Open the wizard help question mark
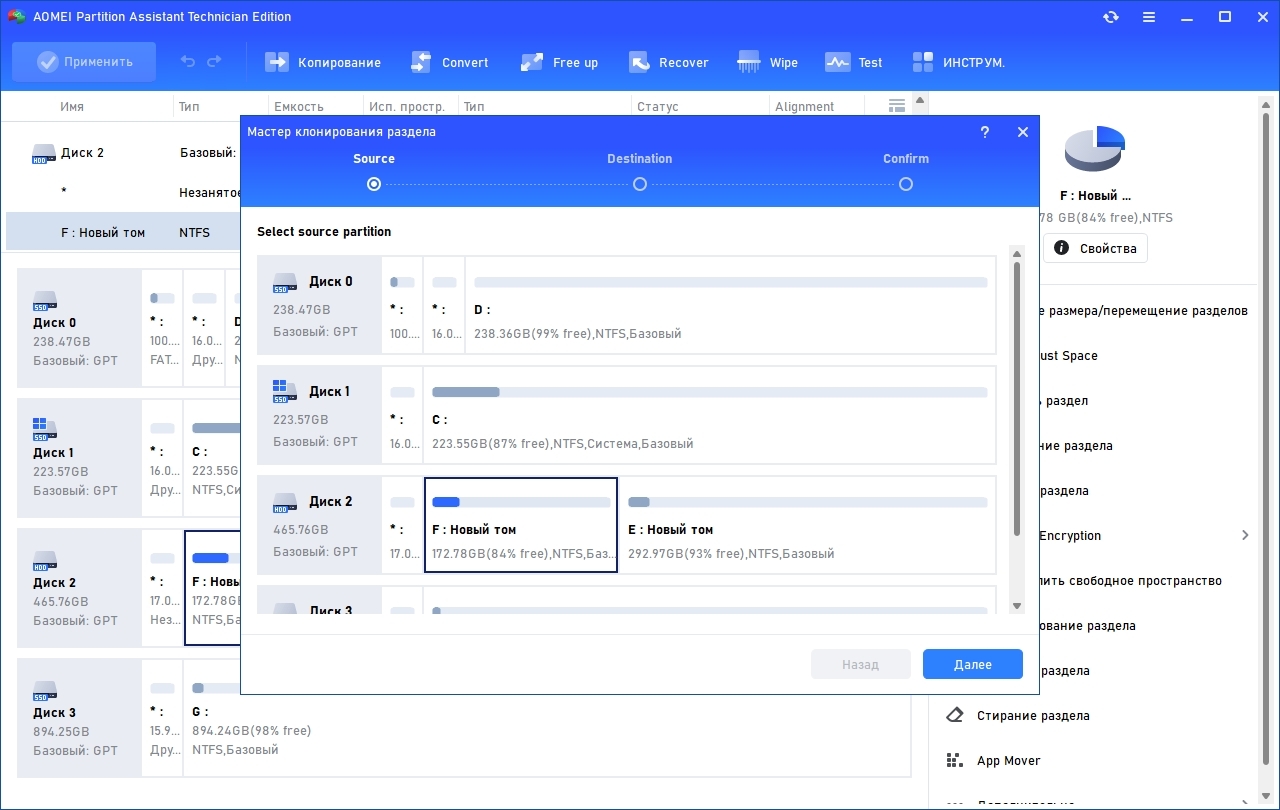The image size is (1280, 810). tap(985, 132)
